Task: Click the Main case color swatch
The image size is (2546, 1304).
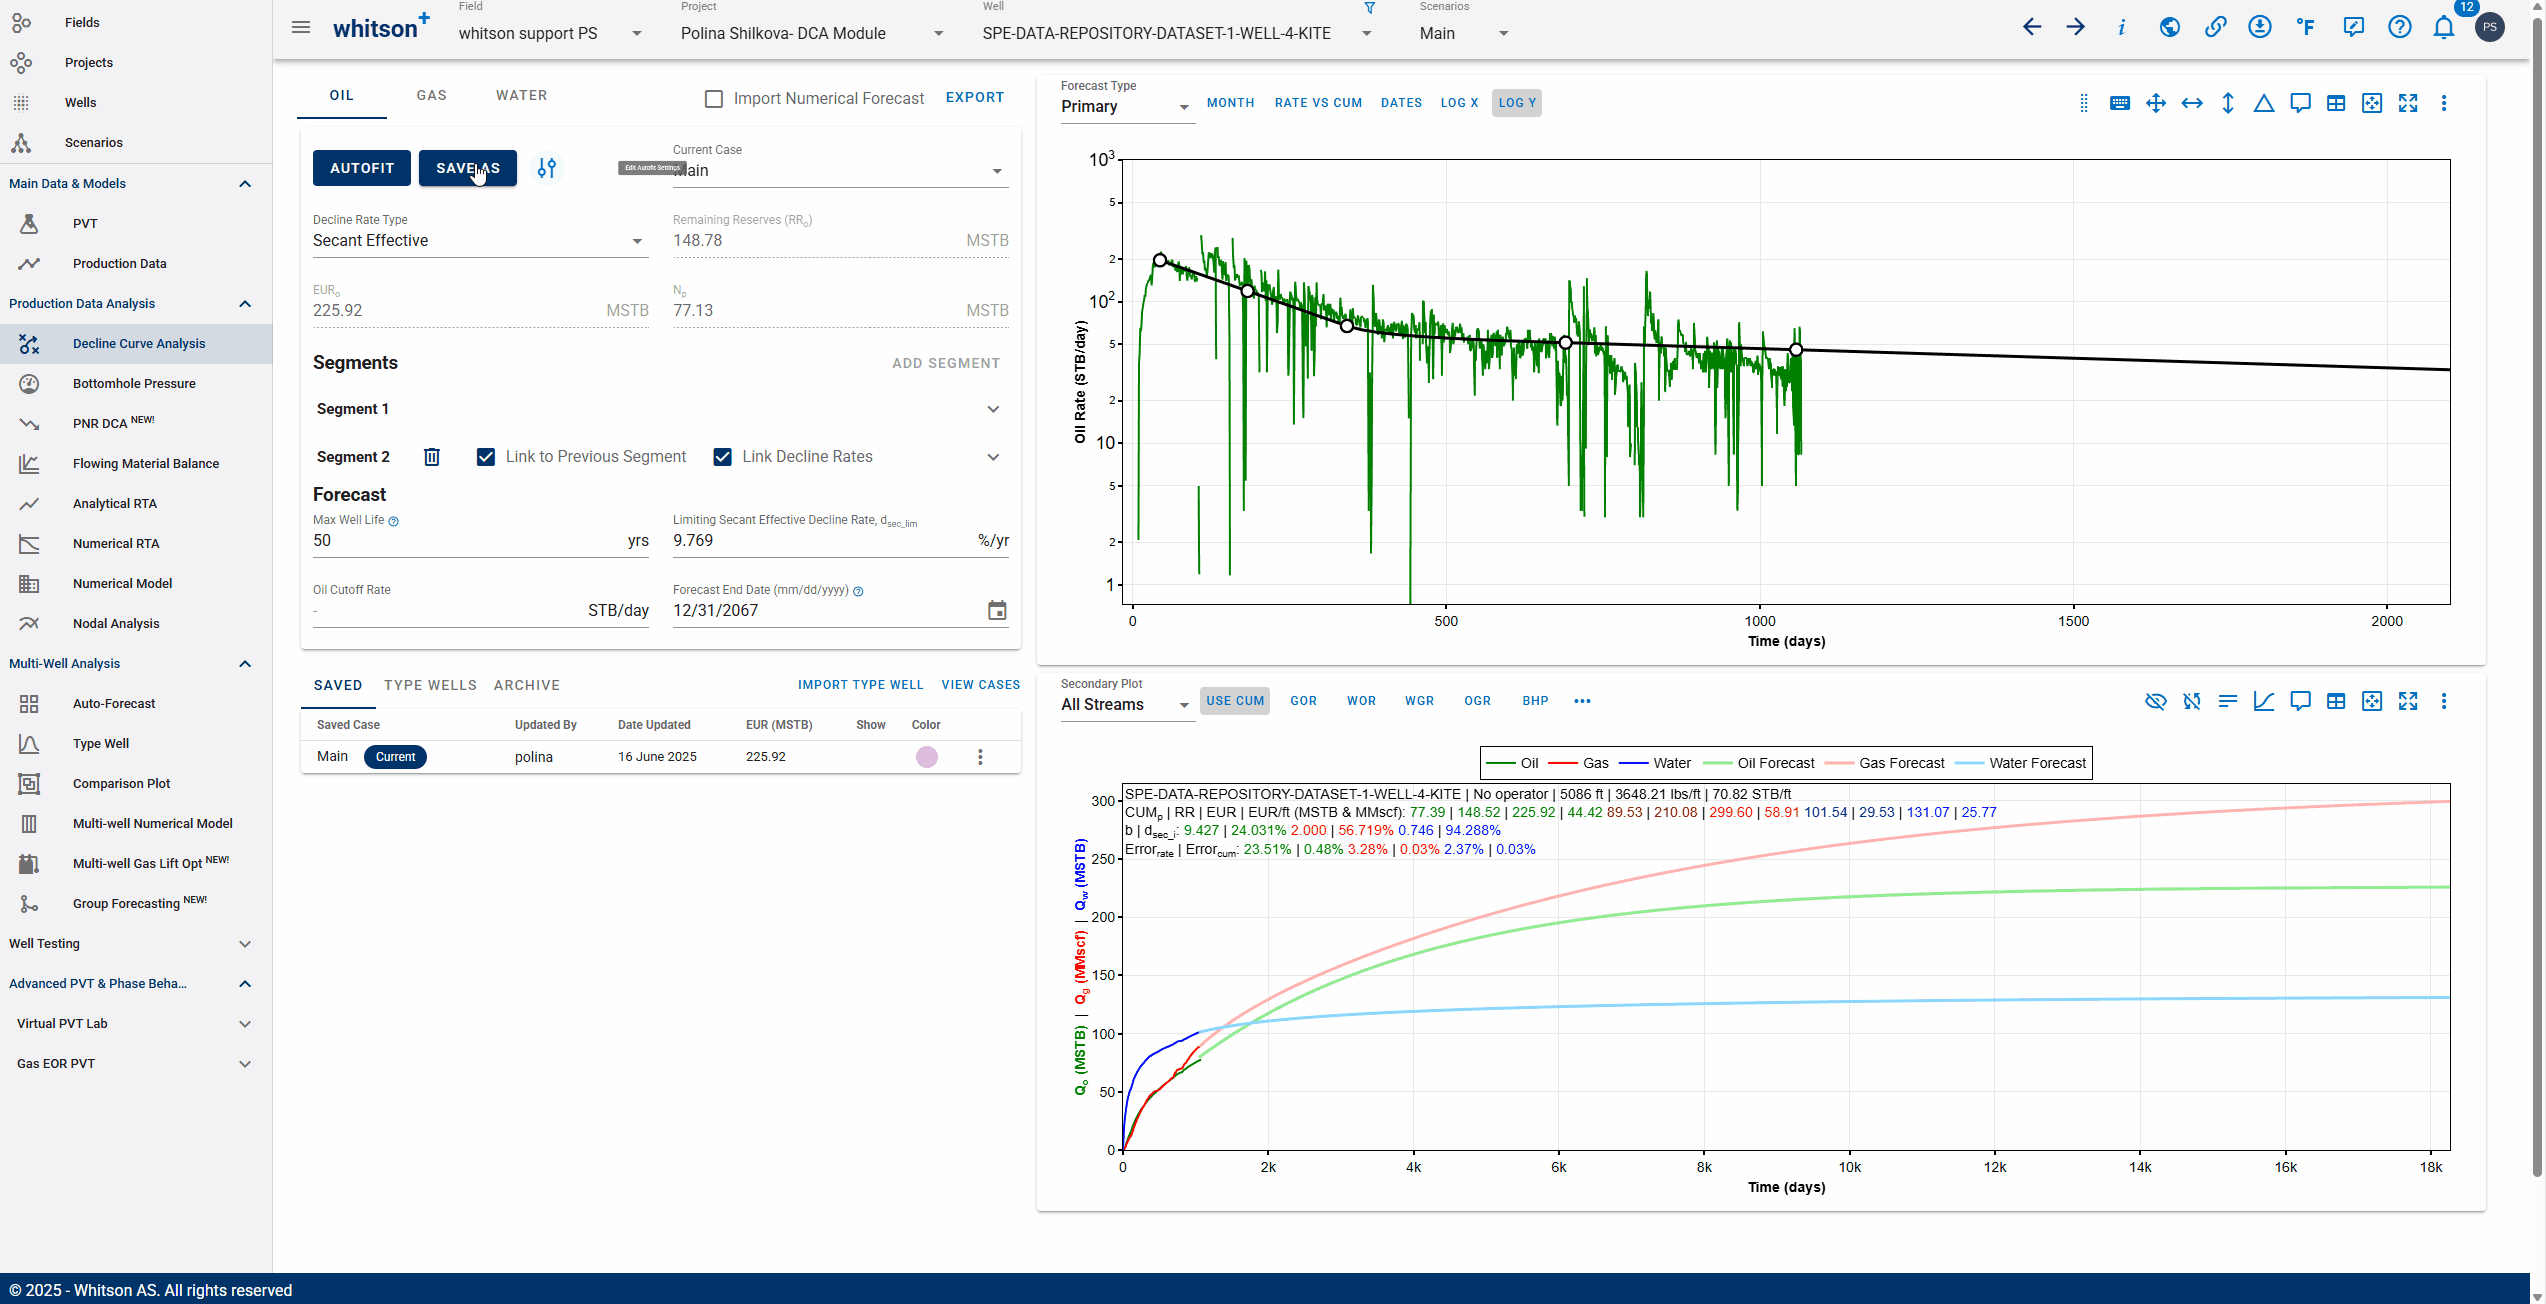Action: pos(927,757)
